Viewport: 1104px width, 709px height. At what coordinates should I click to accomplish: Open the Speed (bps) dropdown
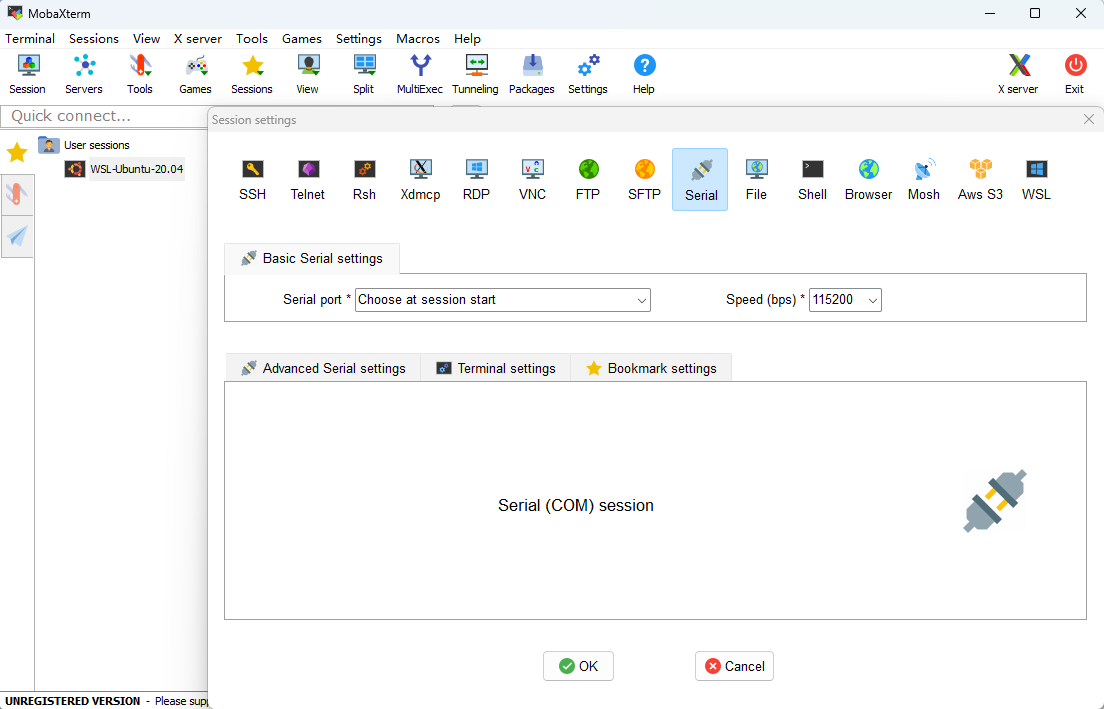[845, 300]
